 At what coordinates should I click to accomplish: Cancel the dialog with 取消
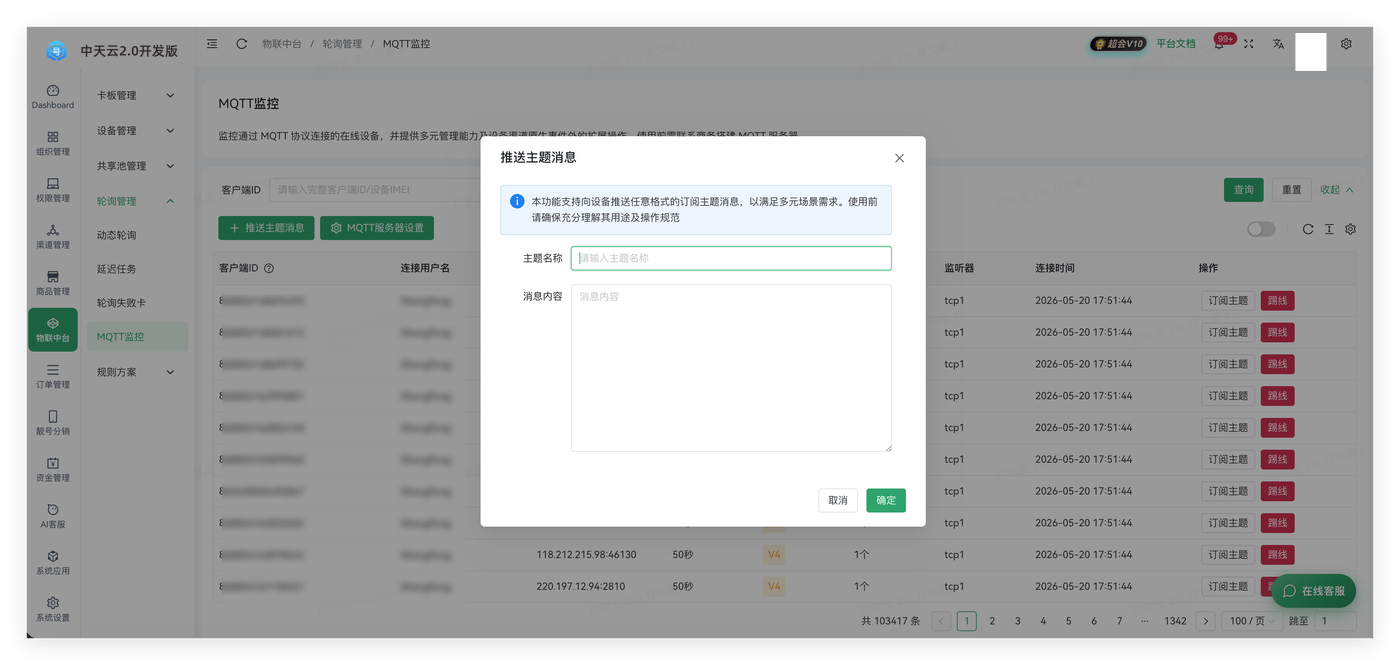point(838,500)
